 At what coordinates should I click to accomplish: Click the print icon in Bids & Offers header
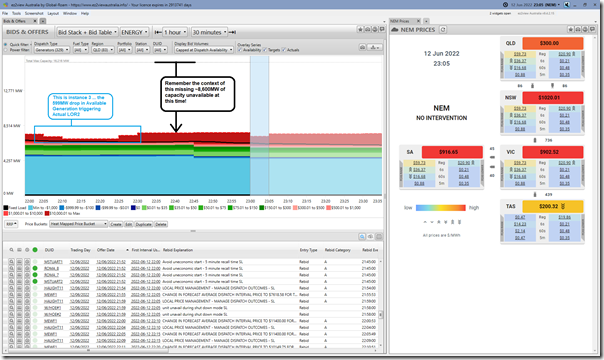[x=367, y=29]
